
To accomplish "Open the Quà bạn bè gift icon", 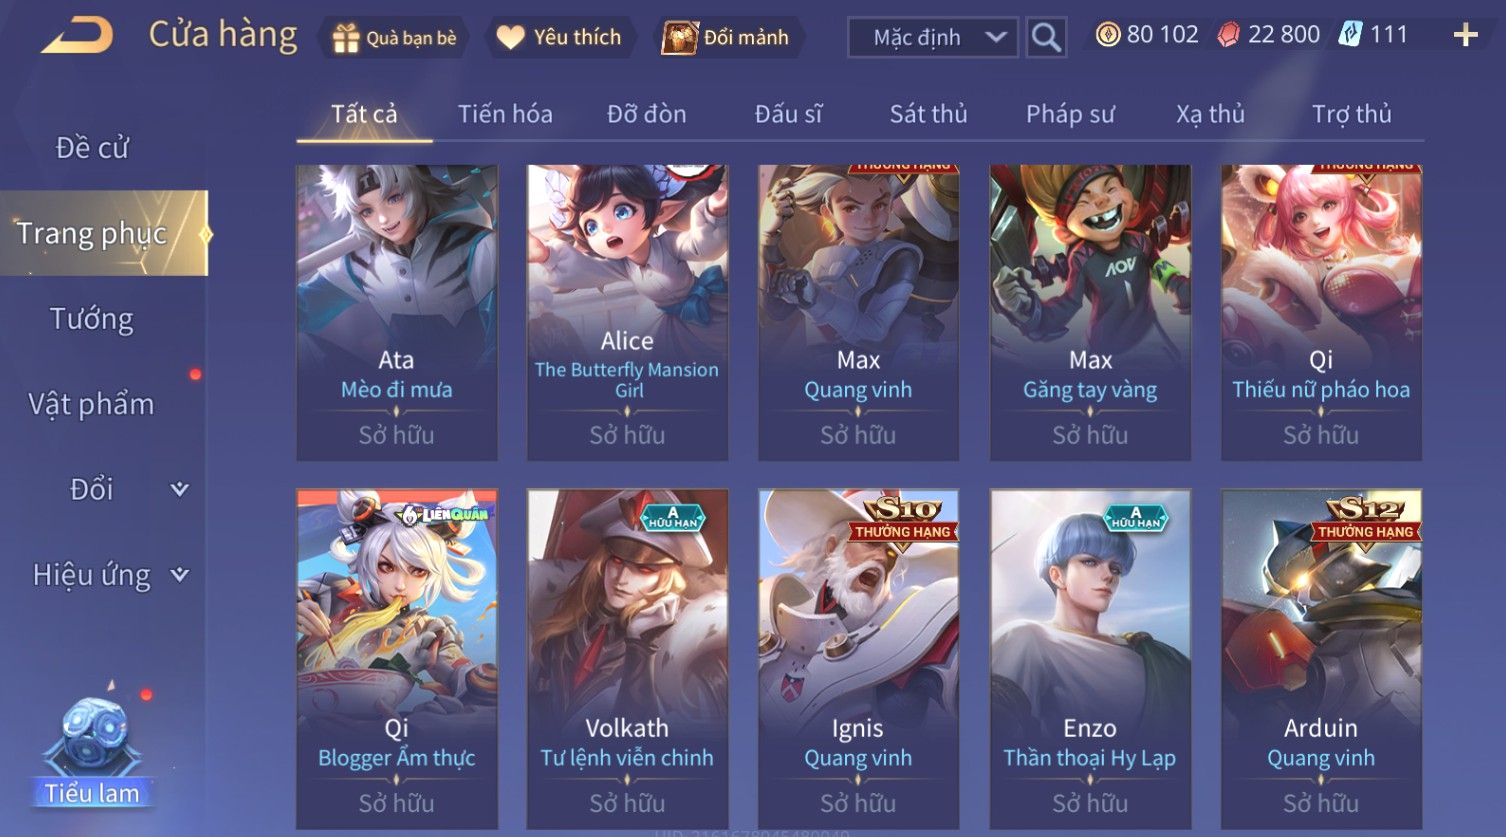I will click(346, 38).
